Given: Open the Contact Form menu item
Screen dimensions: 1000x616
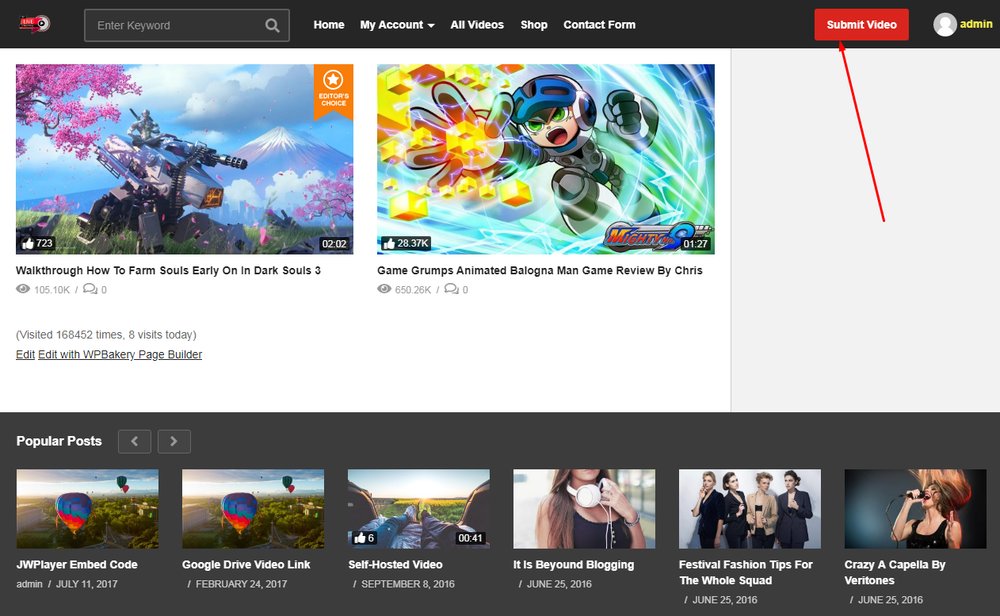Looking at the screenshot, I should pyautogui.click(x=599, y=25).
